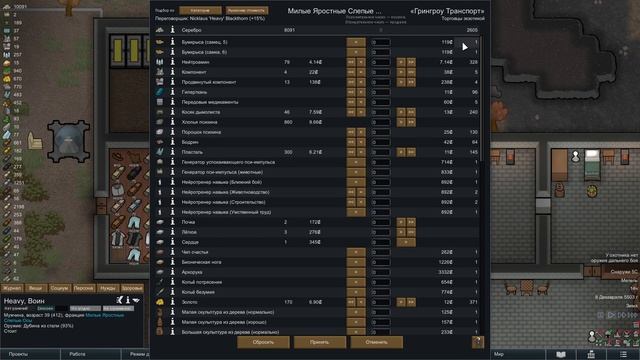
Task: Switch to the Вещи tab
Action: click(x=36, y=288)
